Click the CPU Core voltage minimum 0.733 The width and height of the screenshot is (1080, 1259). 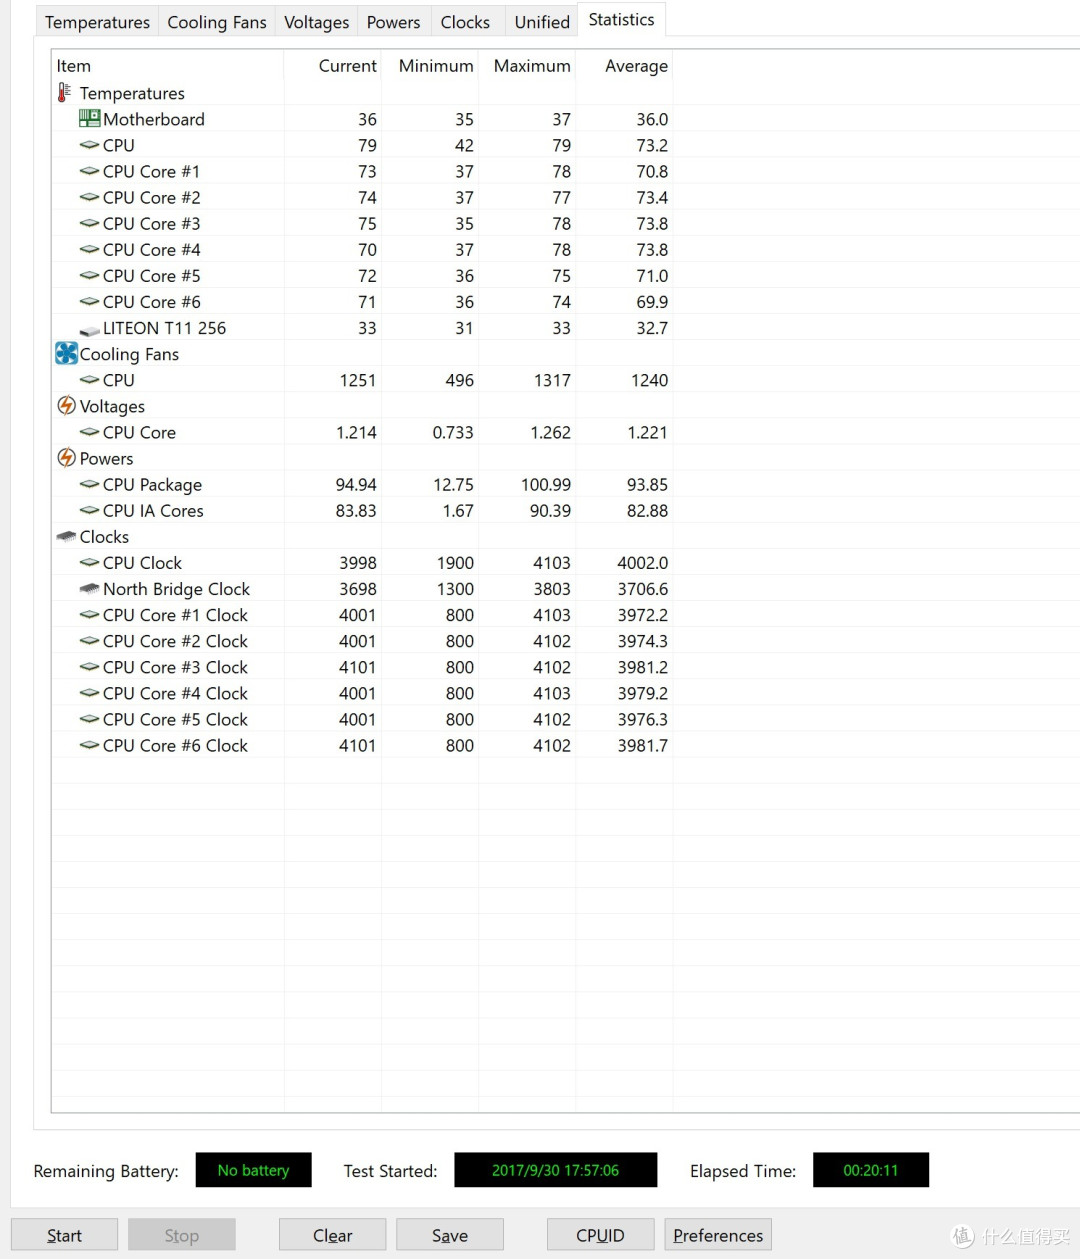point(453,433)
